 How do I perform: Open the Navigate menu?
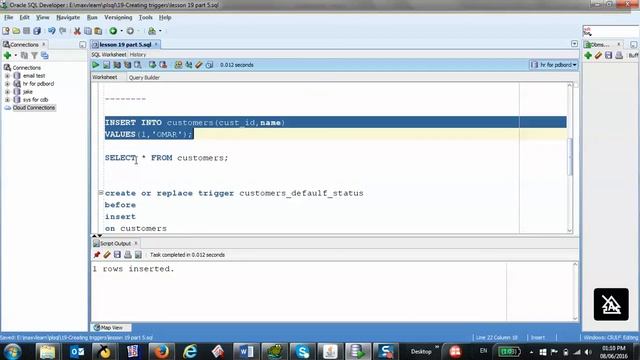pos(68,18)
